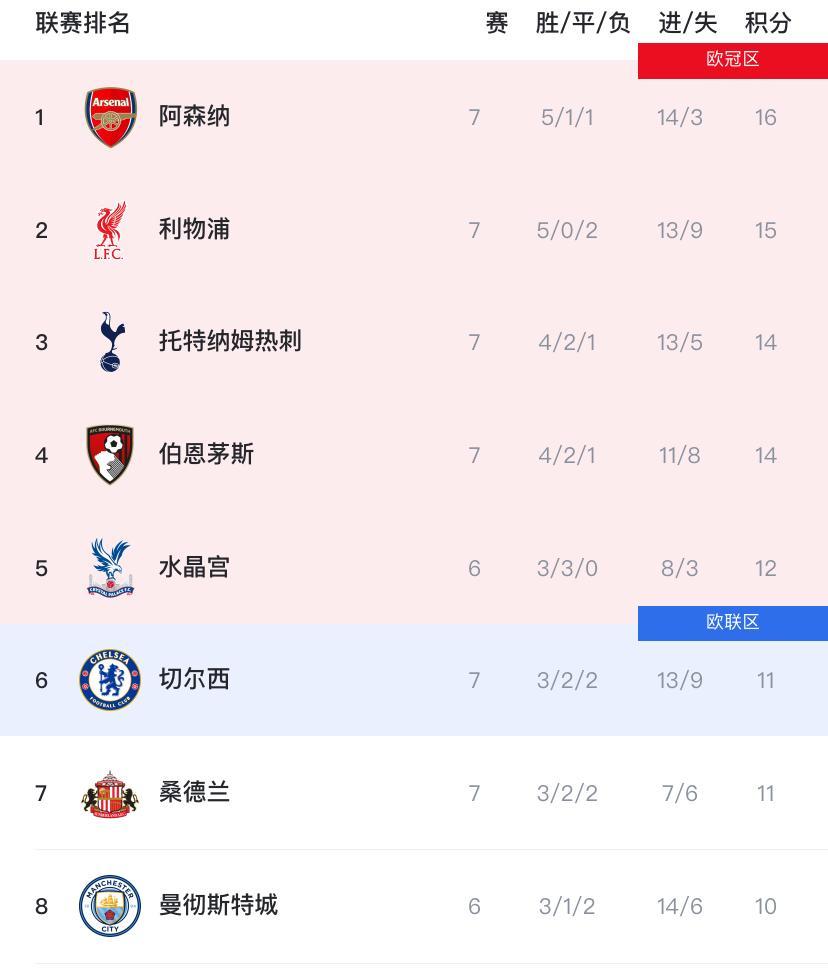Open 切尔西 team page
Screen dimensions: 828x979
[195, 680]
